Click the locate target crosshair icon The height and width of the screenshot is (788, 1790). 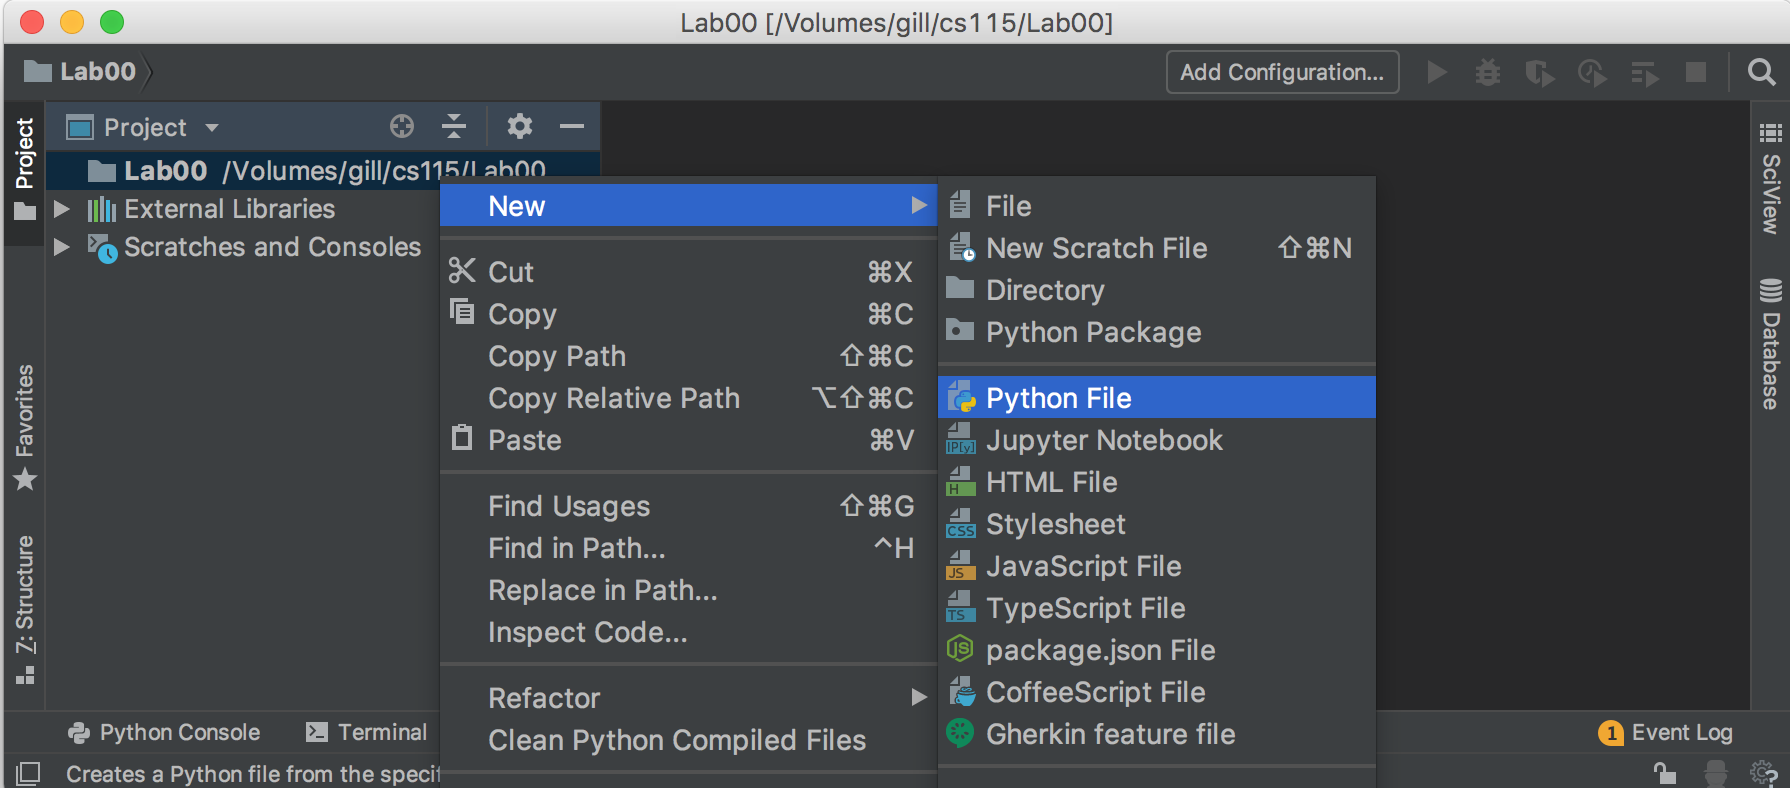[402, 126]
